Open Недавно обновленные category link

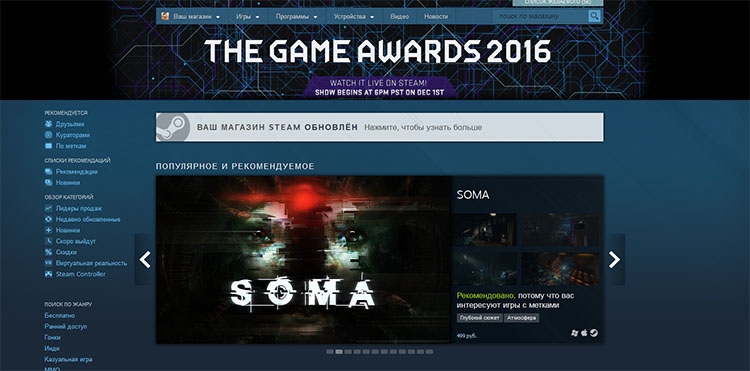tap(88, 219)
